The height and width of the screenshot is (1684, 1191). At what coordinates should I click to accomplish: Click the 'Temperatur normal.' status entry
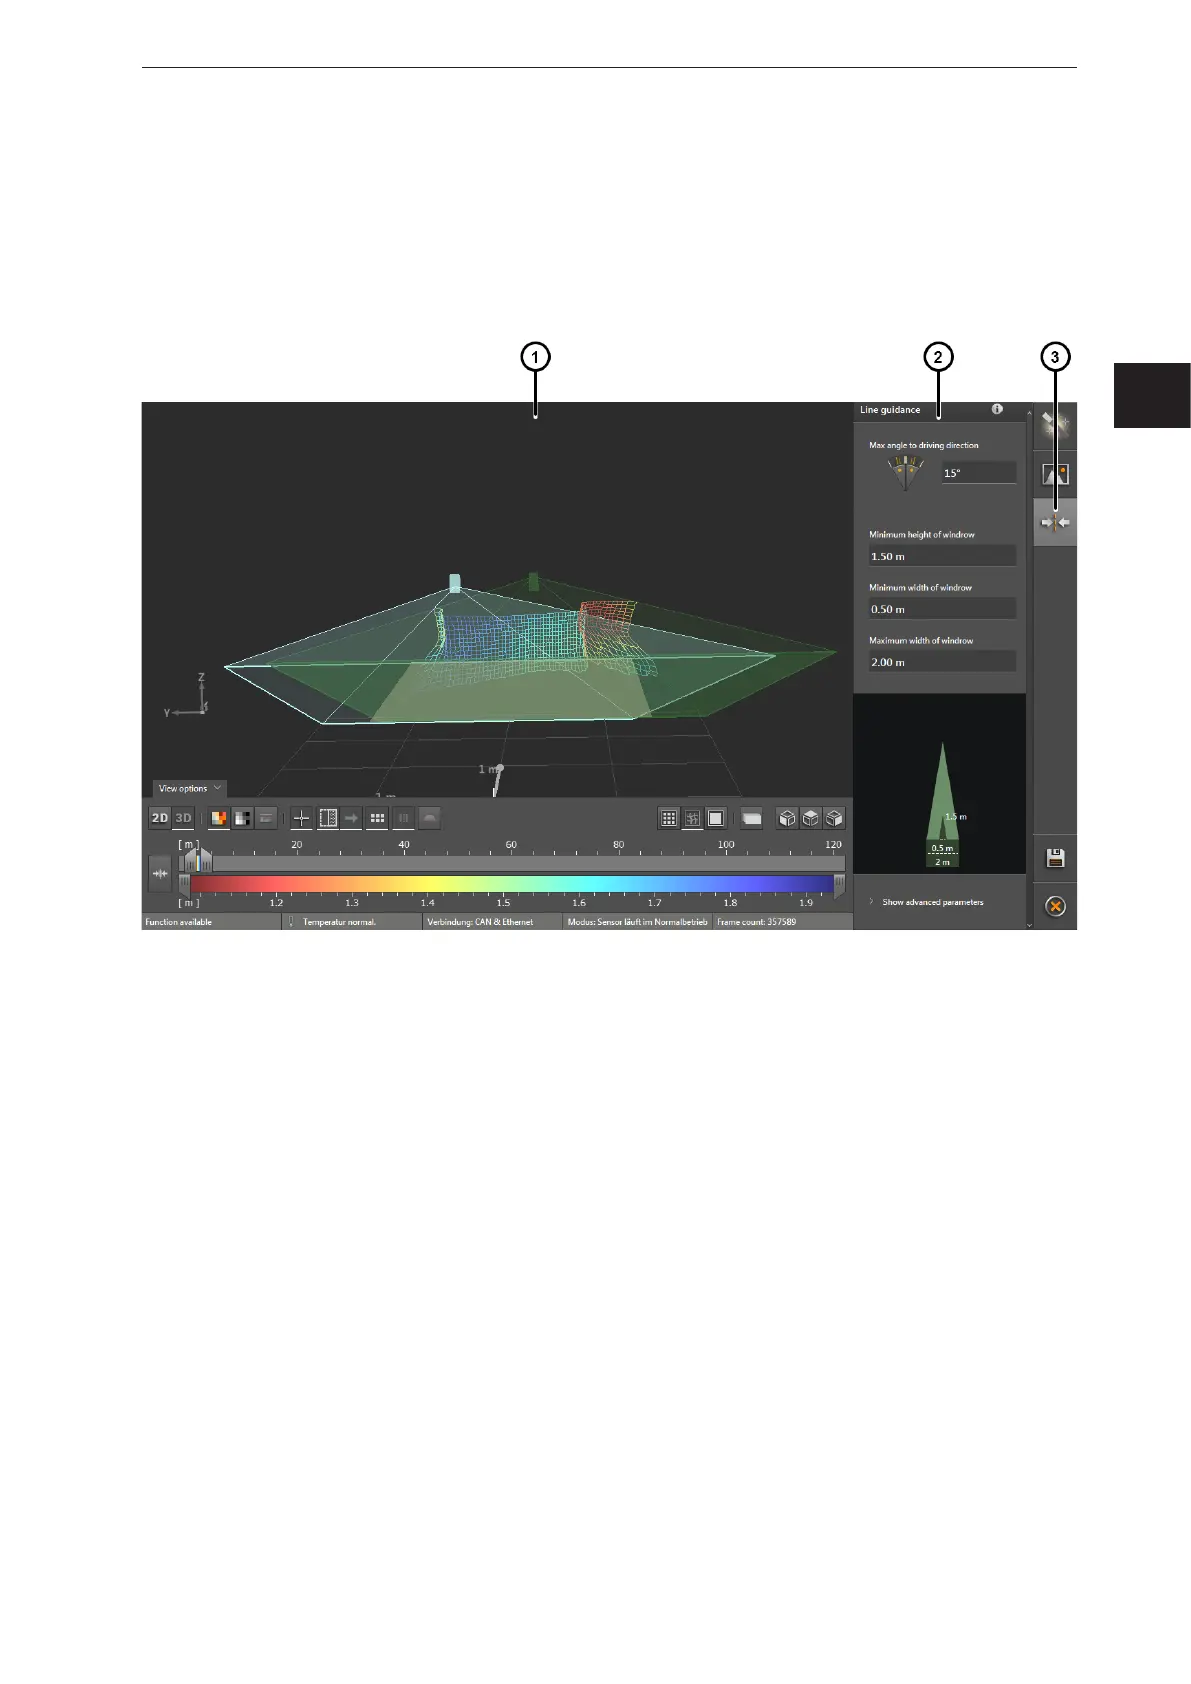tap(340, 922)
